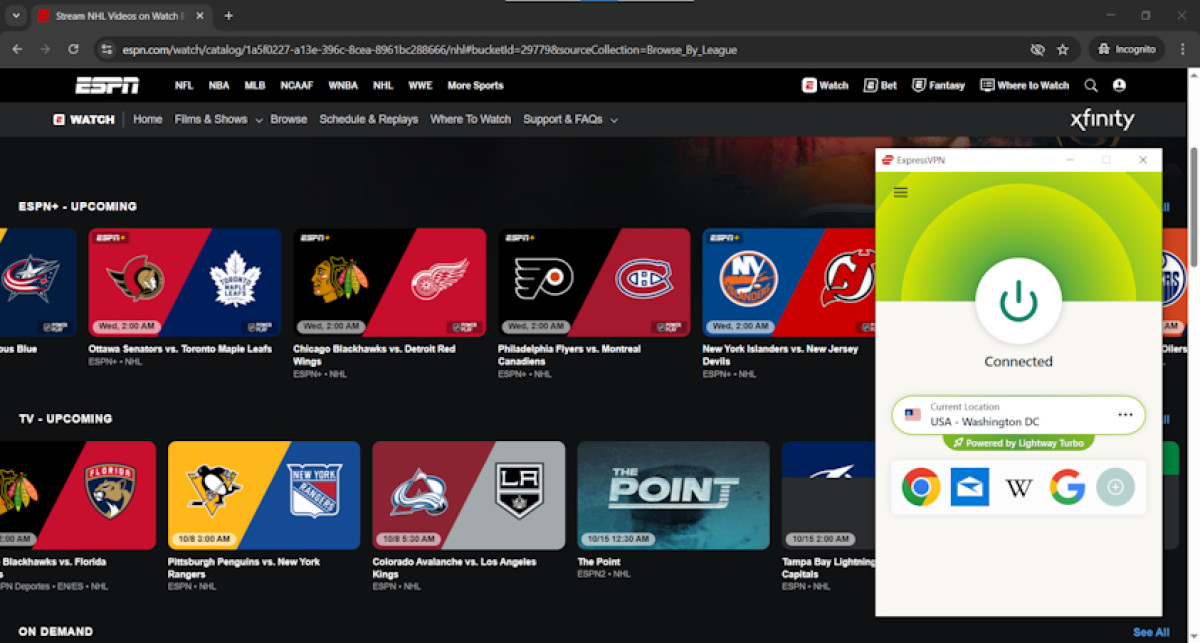Open Flyers vs. Canadiens game card
1200x643 pixels.
pyautogui.click(x=594, y=282)
